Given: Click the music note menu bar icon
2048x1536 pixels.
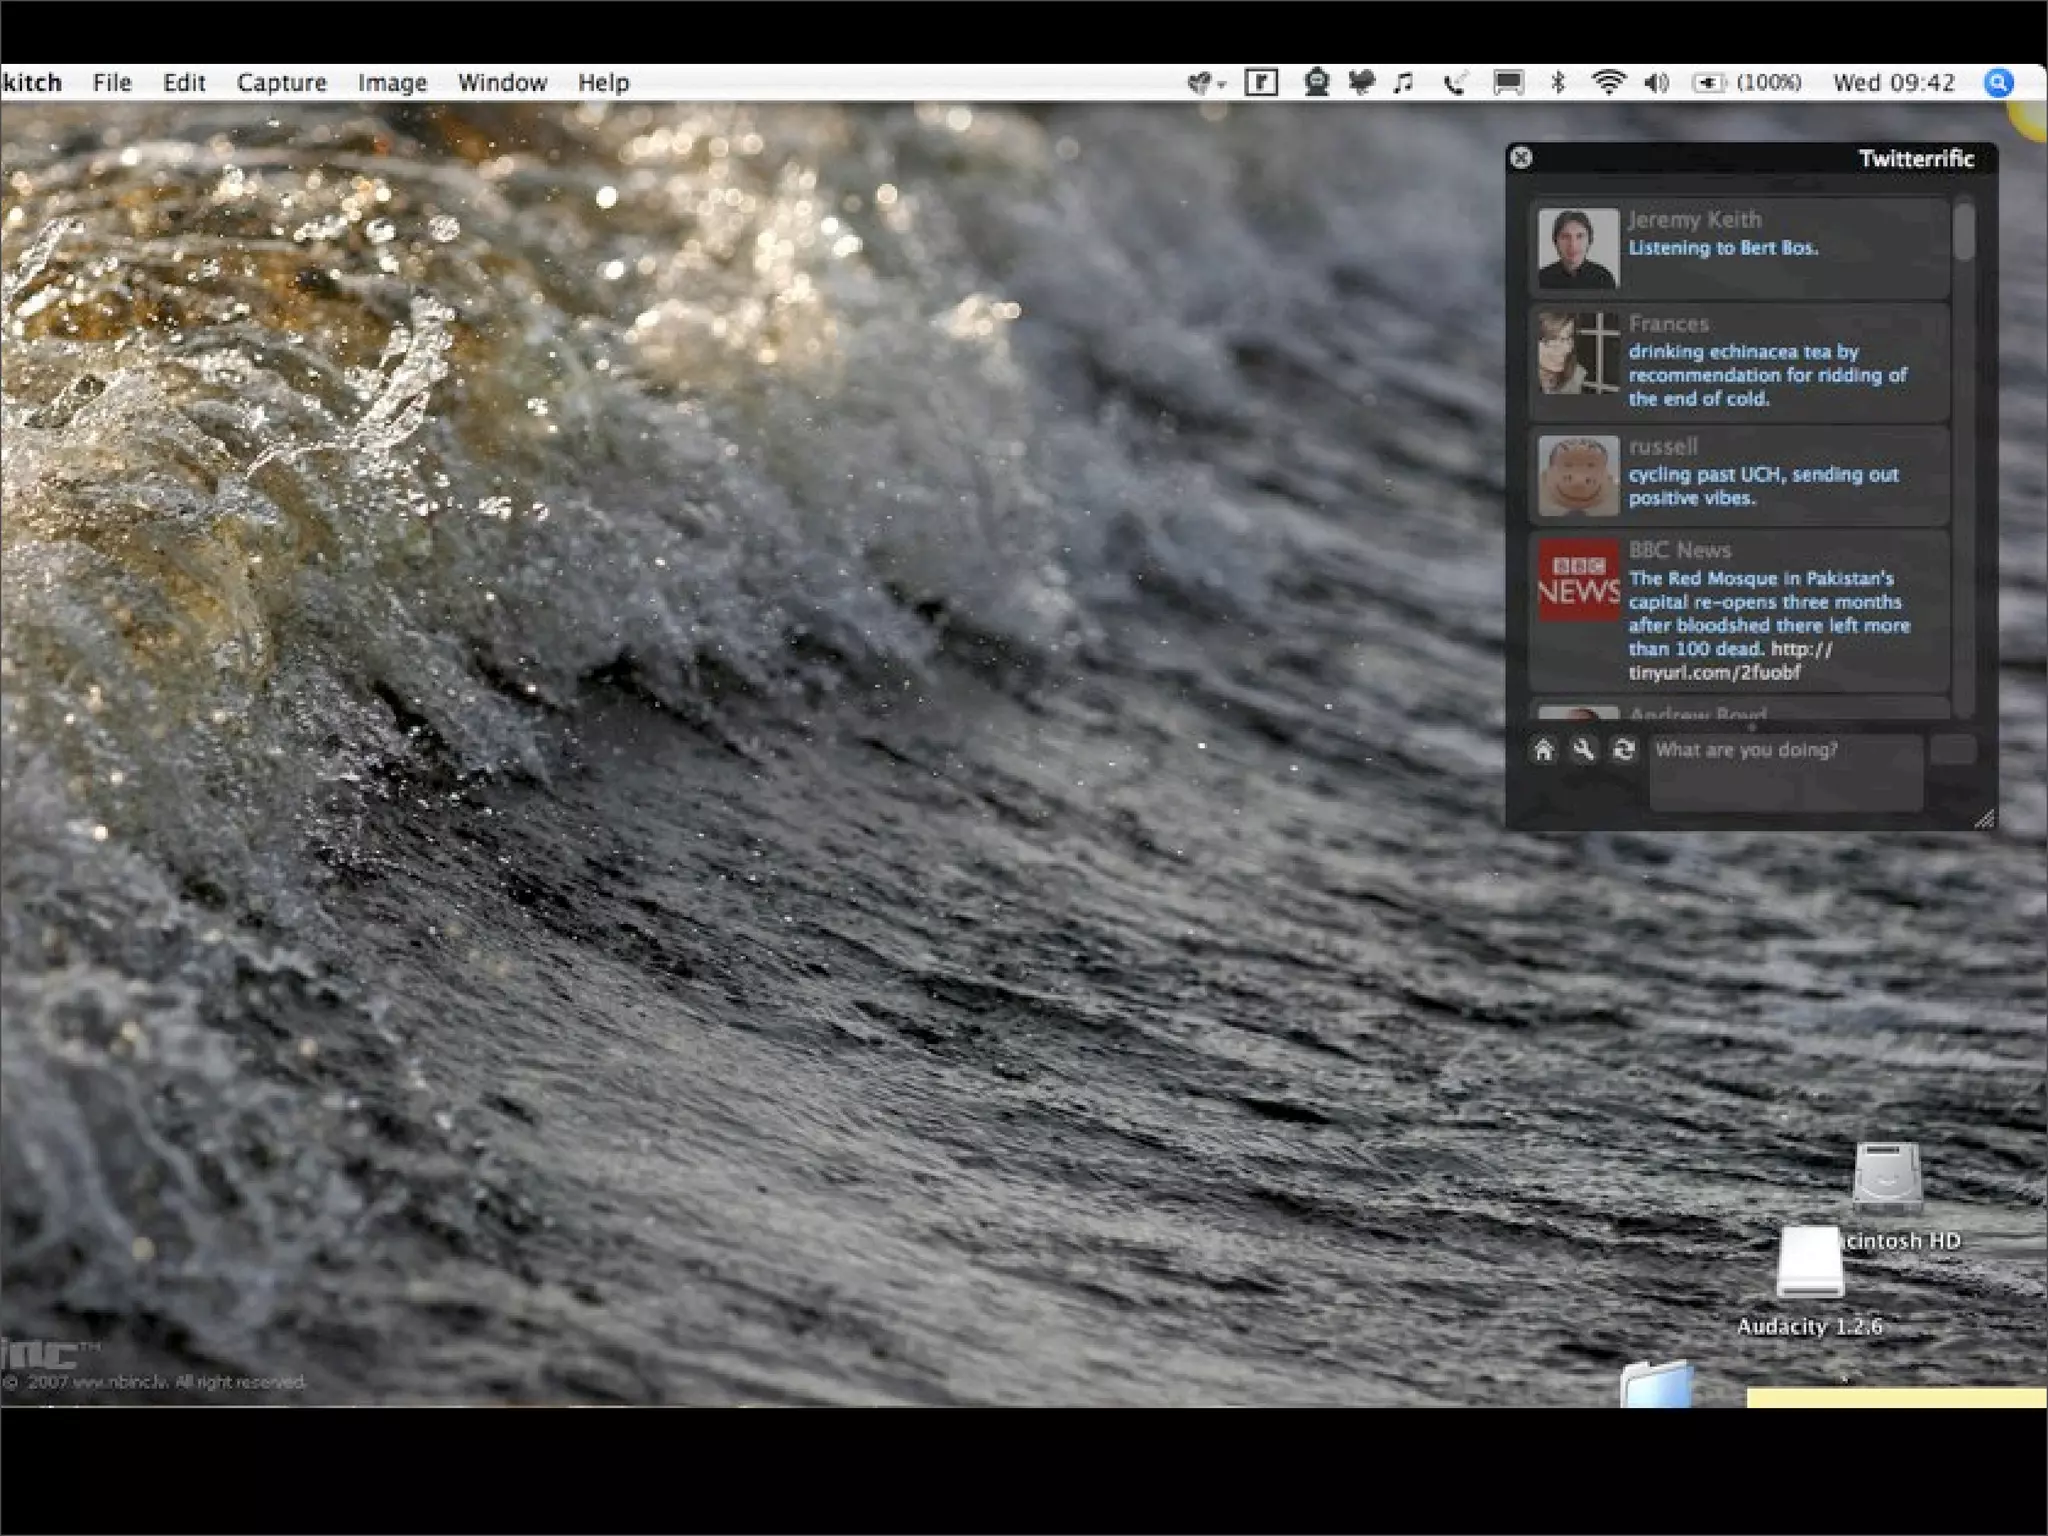Looking at the screenshot, I should pyautogui.click(x=1404, y=83).
